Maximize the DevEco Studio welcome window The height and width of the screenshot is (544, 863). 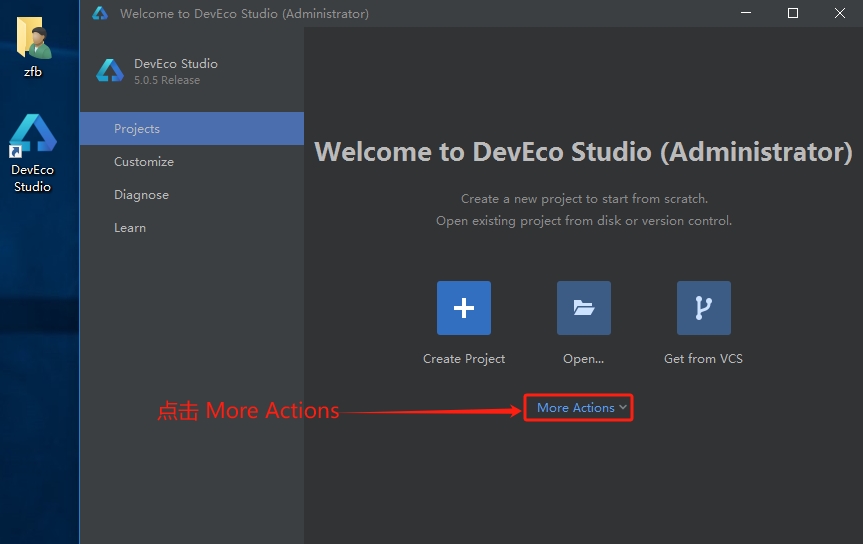793,13
